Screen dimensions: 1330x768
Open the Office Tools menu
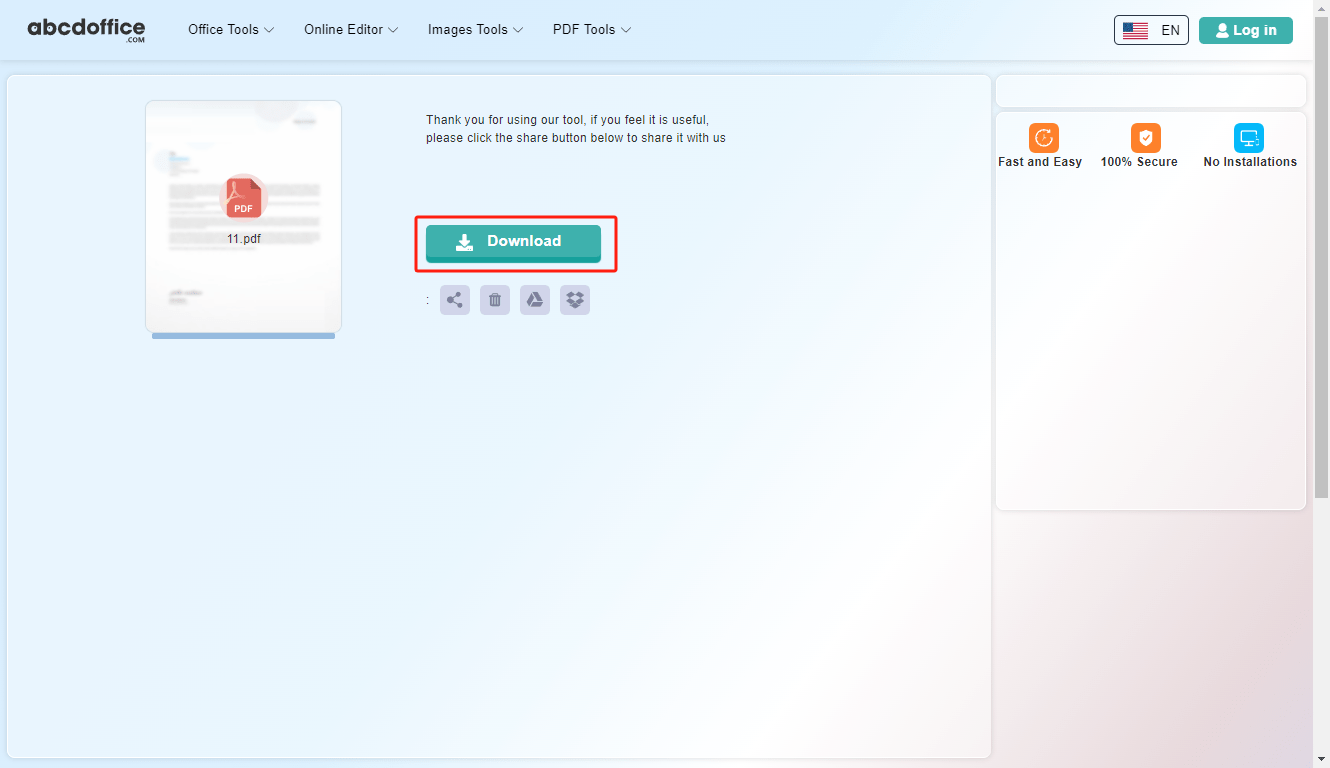pos(231,30)
